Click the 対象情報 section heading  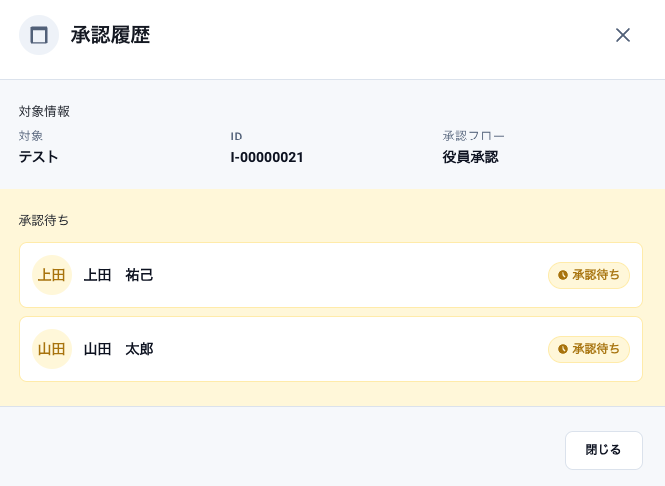point(44,112)
